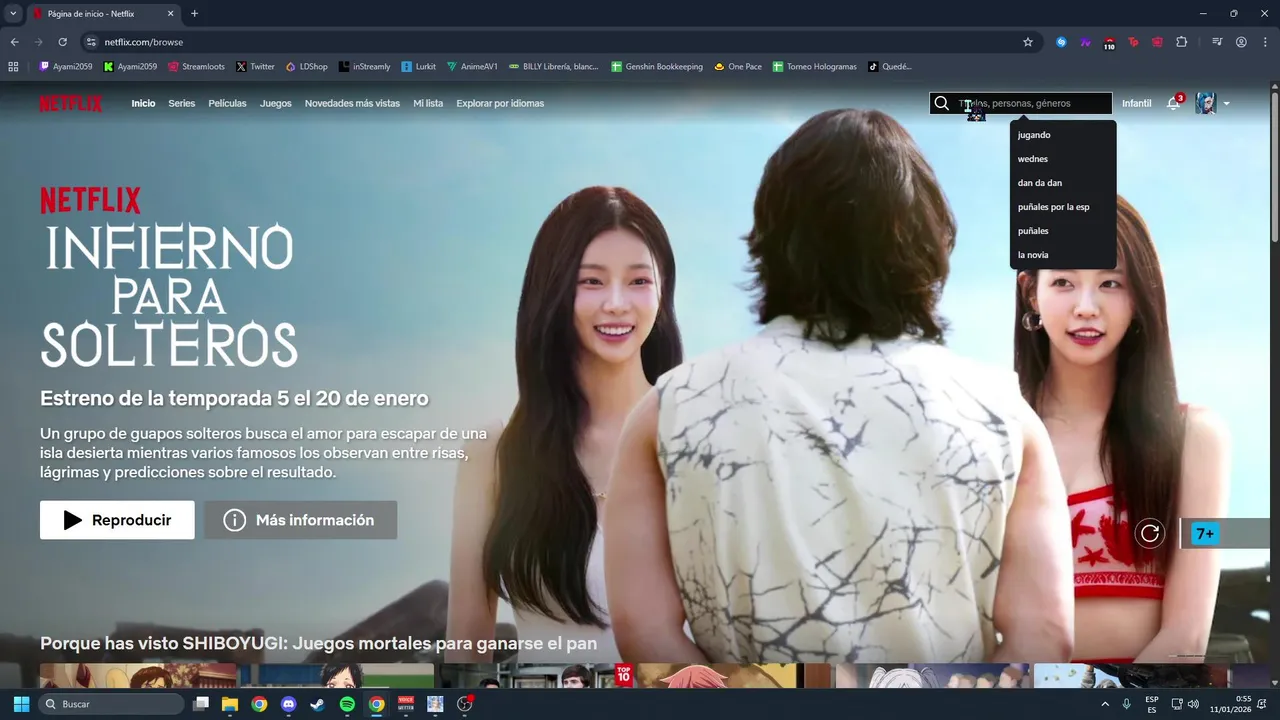This screenshot has width=1280, height=720.
Task: Select the Películas navigation item
Action: point(227,103)
